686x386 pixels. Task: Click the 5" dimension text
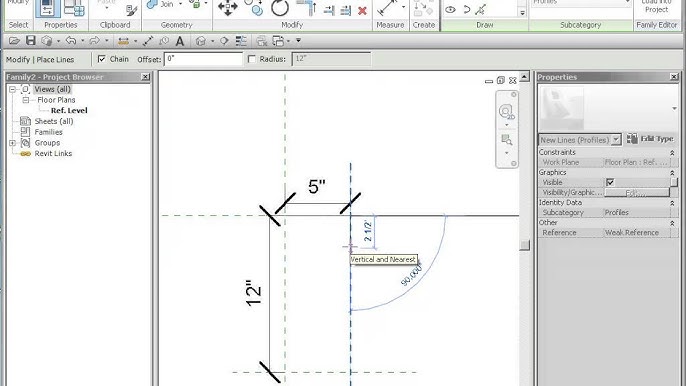(317, 186)
